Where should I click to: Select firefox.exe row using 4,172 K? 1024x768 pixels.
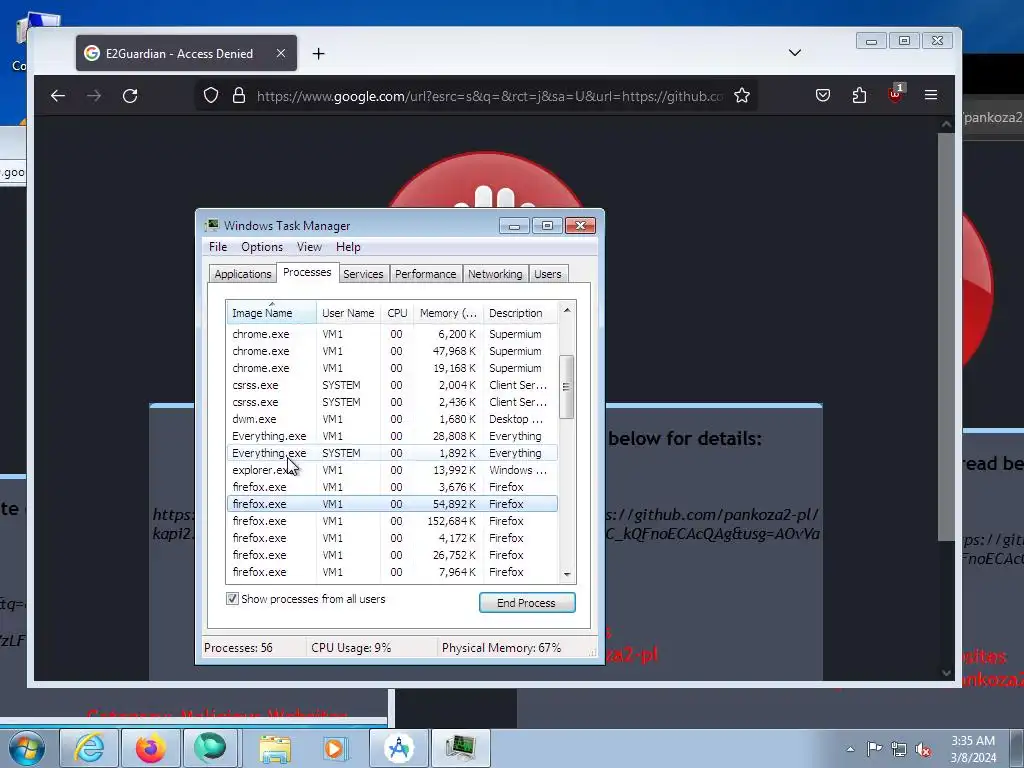pyautogui.click(x=392, y=538)
